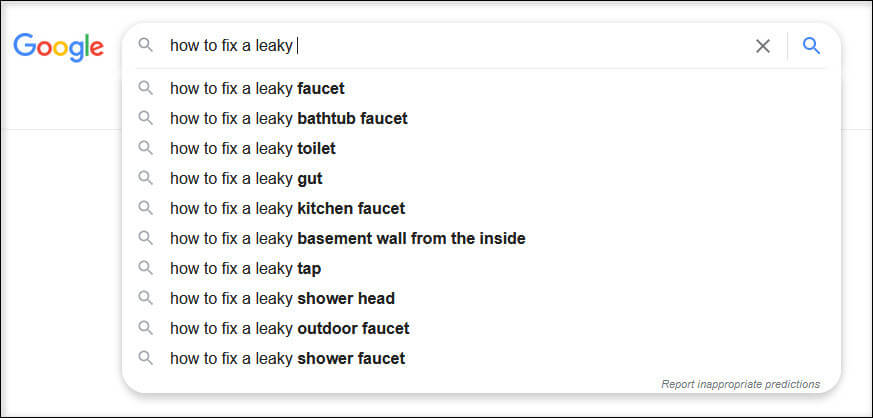The image size is (873, 418).
Task: Click magnifier icon beside leaky faucet suggestion
Action: pyautogui.click(x=145, y=88)
